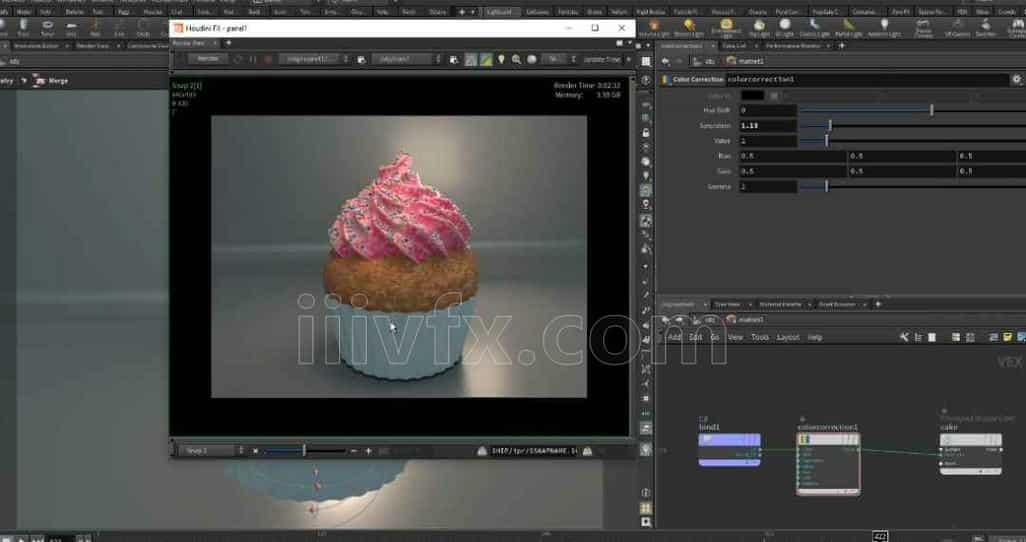The width and height of the screenshot is (1026, 542).
Task: Click the Hue Shift slider handle
Action: (x=932, y=110)
